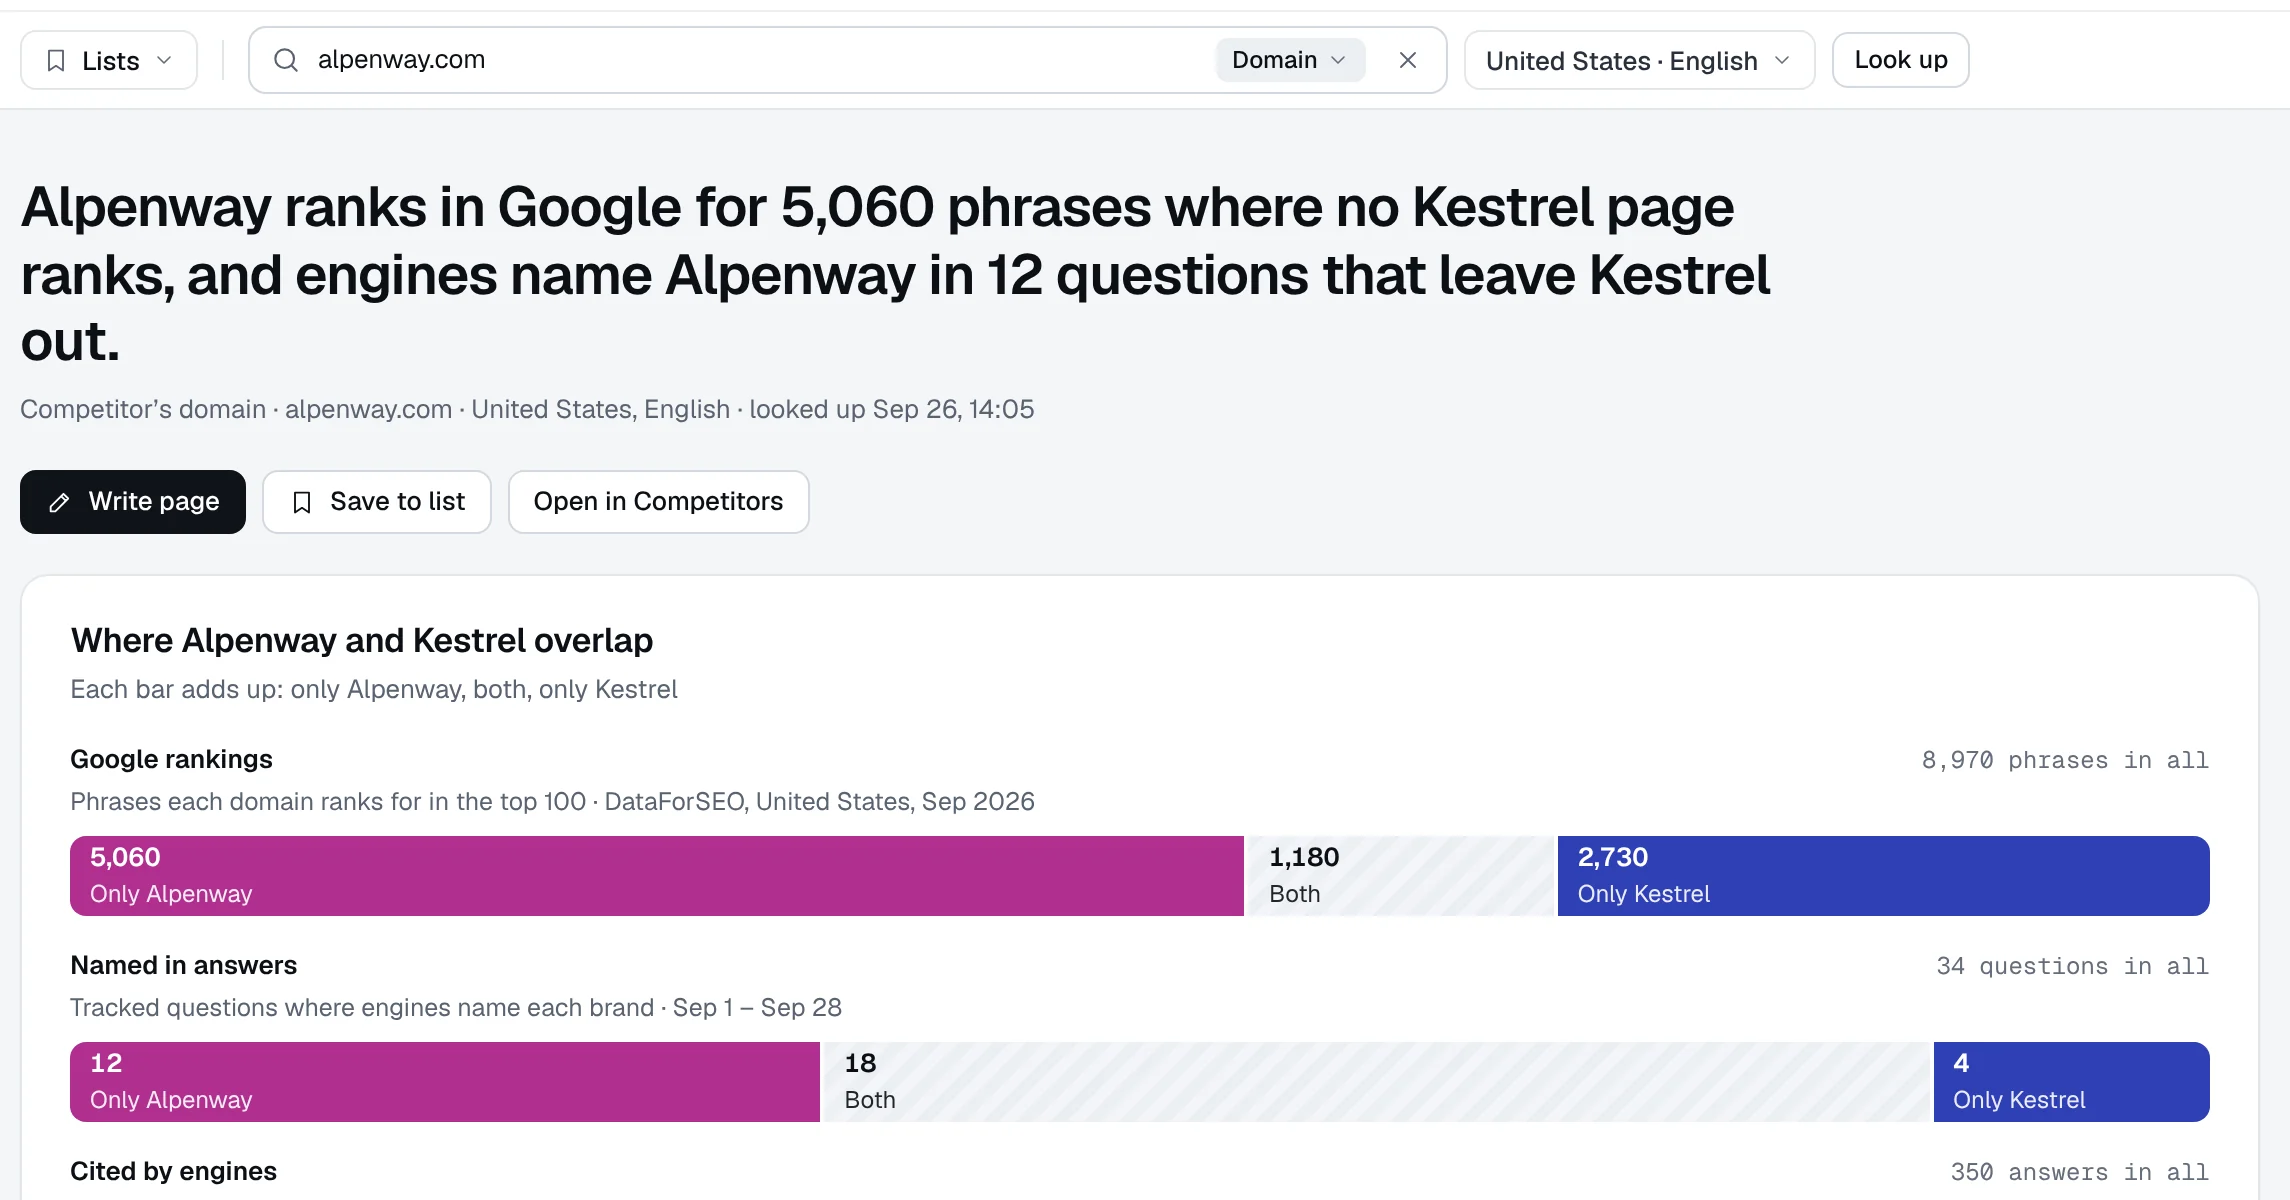2290x1200 pixels.
Task: Click the bookmark icon in Save to list
Action: click(x=302, y=502)
